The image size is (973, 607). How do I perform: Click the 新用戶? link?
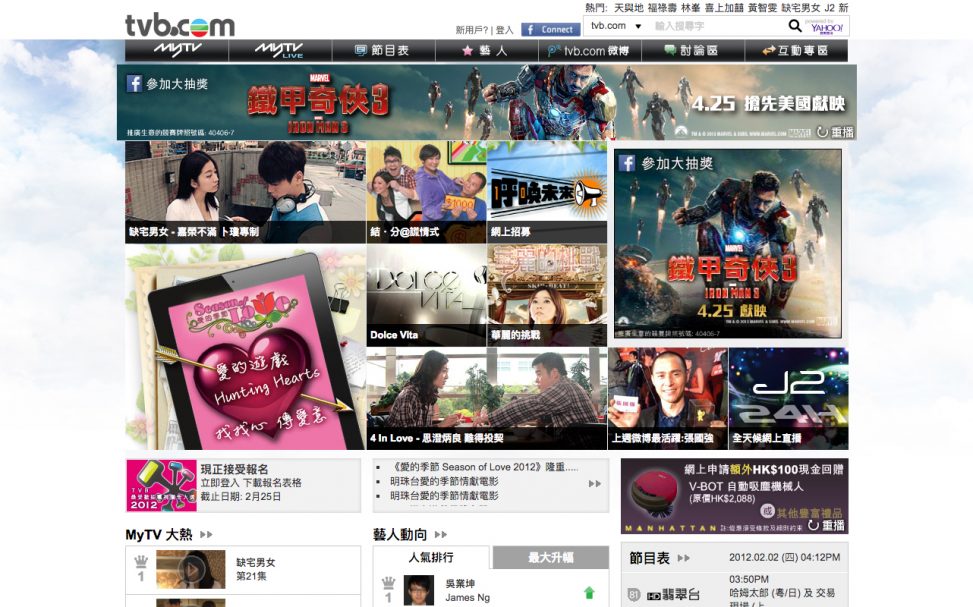[x=472, y=30]
